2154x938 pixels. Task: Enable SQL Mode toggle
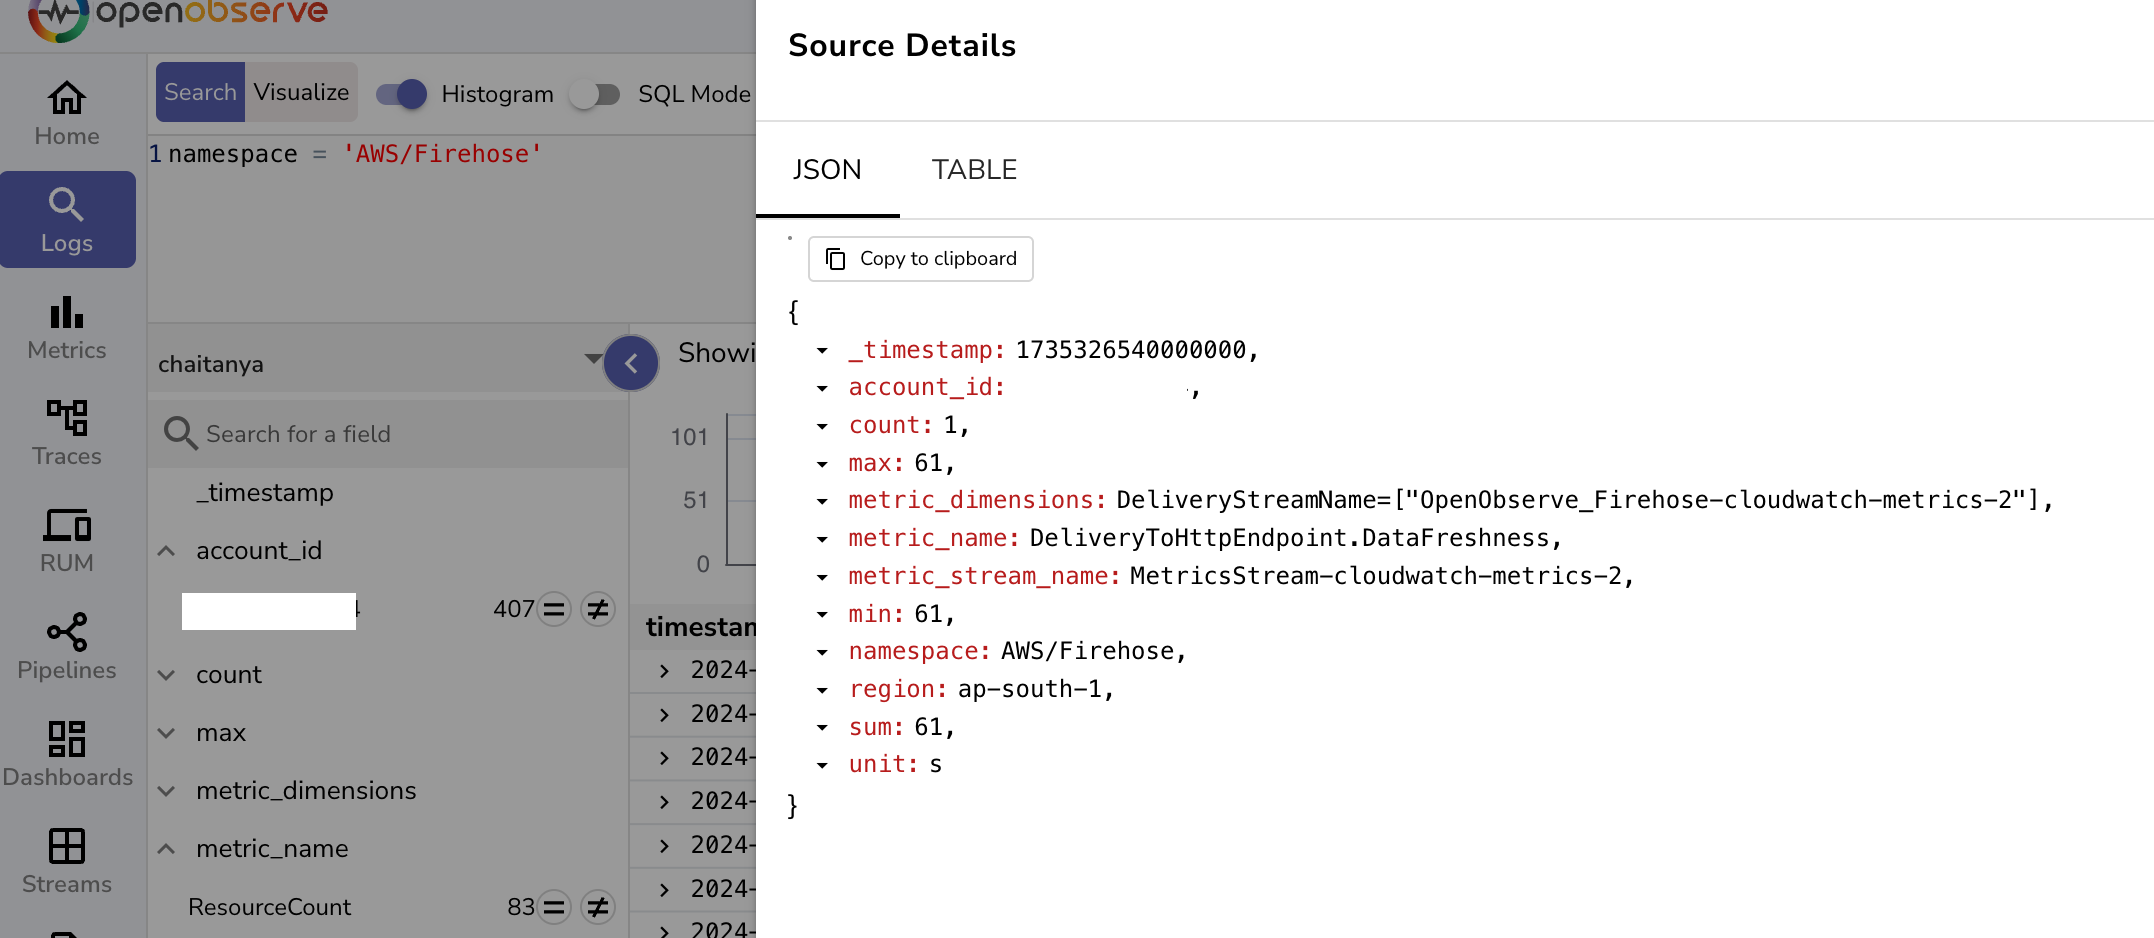click(x=595, y=94)
